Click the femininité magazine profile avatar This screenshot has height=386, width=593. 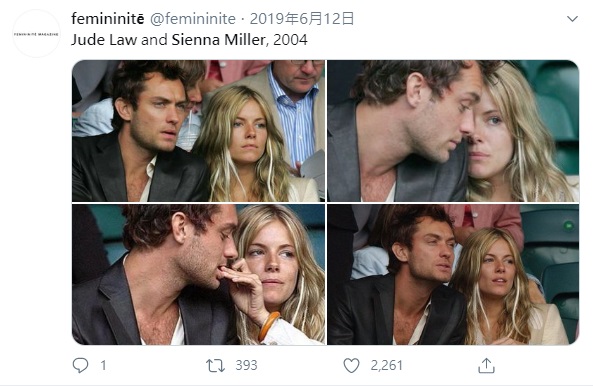(36, 34)
